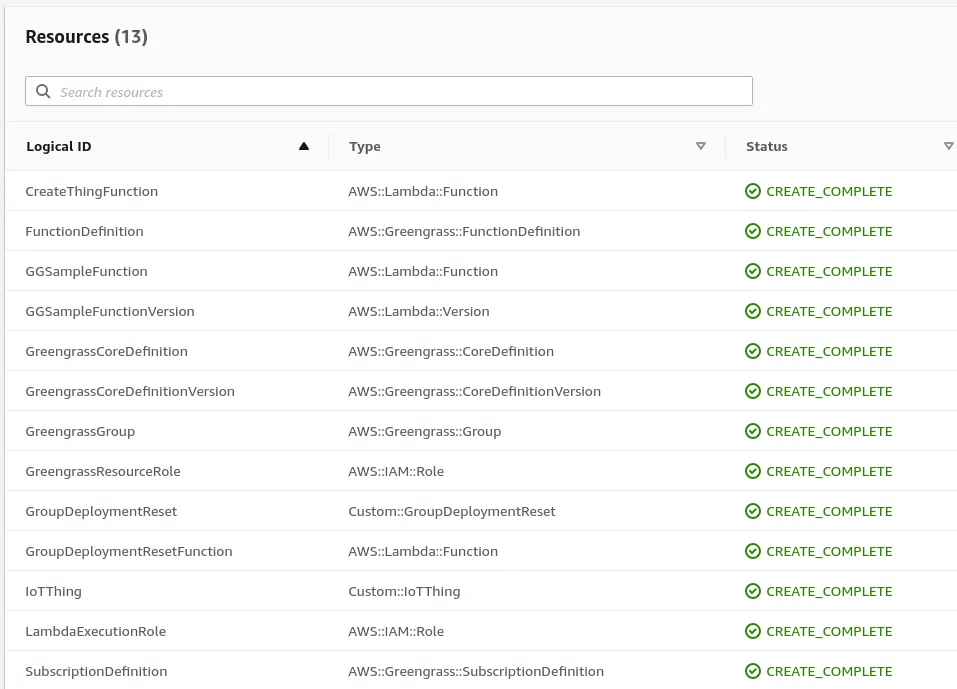This screenshot has width=957, height=689.
Task: Select the GroupDeploymentResetFunction logical ID
Action: click(x=129, y=551)
